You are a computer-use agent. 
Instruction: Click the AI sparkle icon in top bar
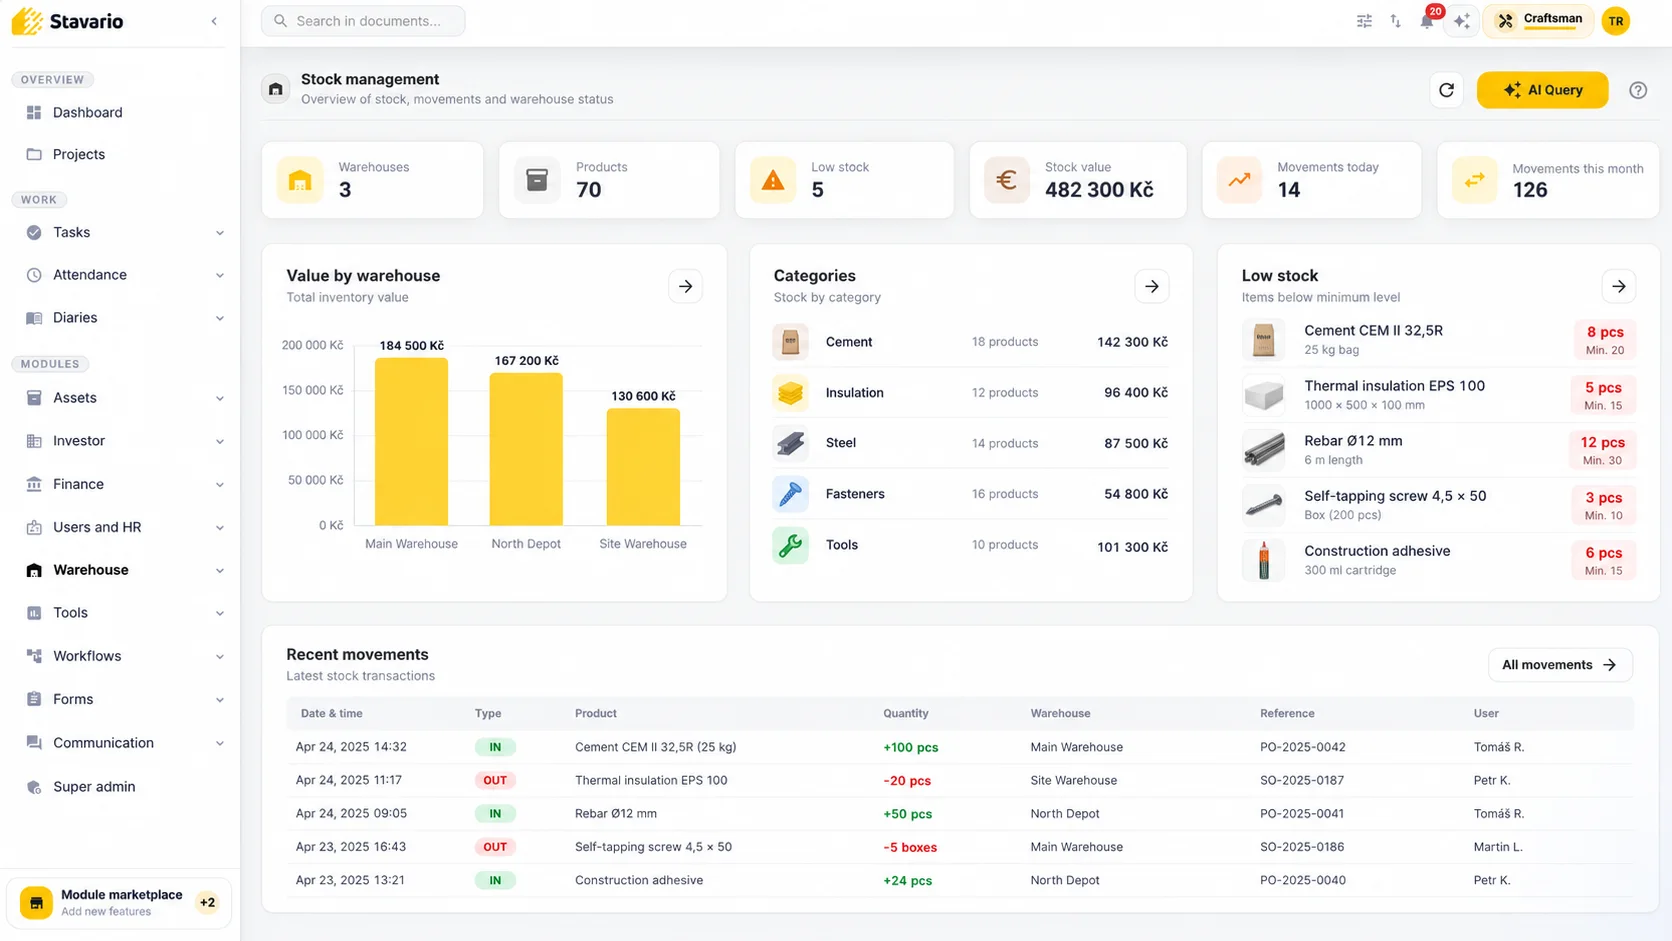click(1462, 21)
